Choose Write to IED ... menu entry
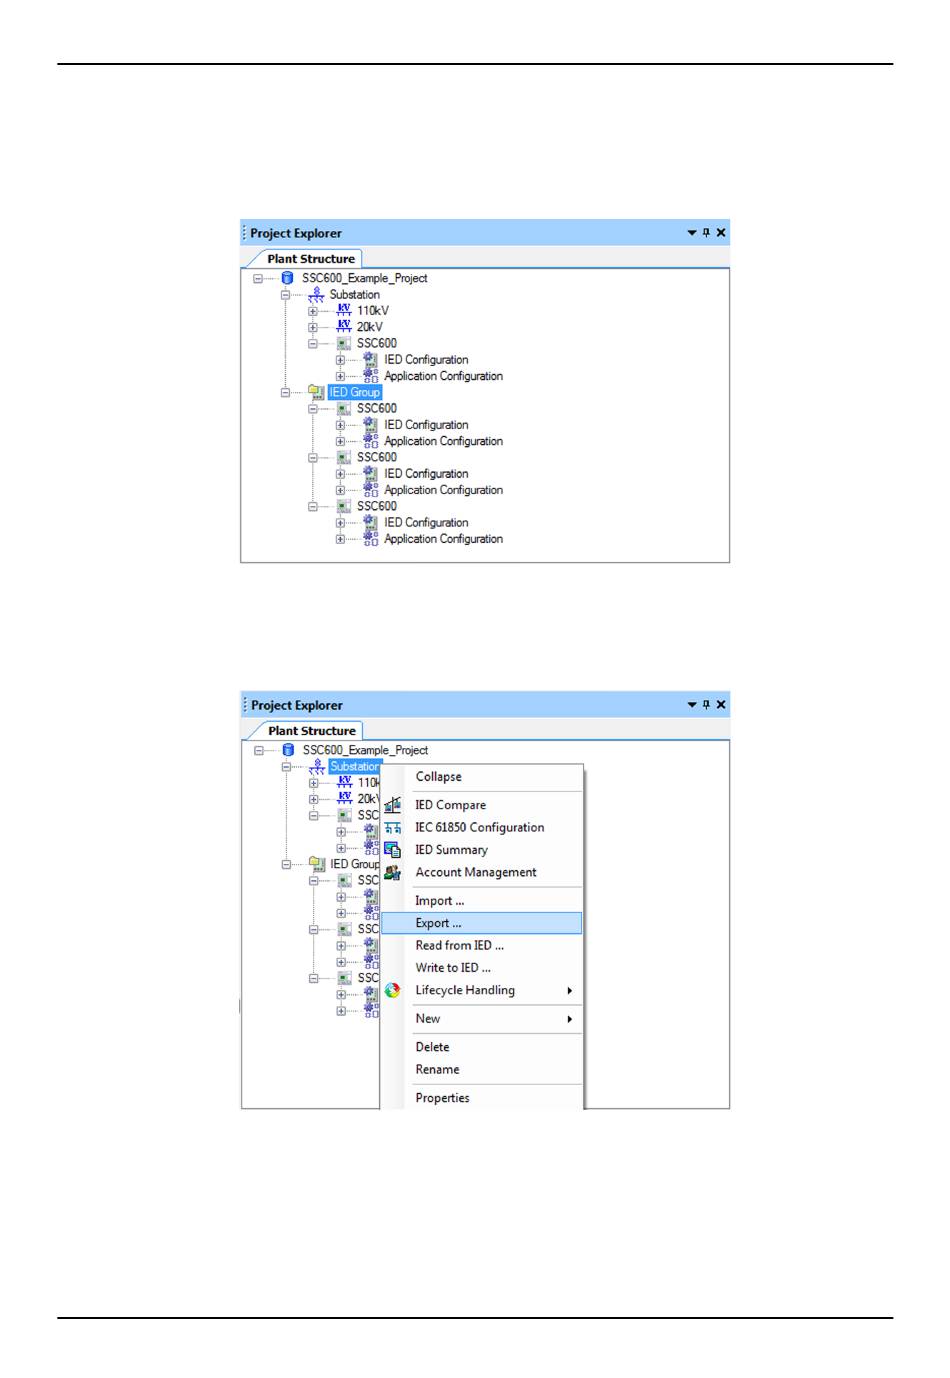This screenshot has height=1378, width=950. (482, 968)
